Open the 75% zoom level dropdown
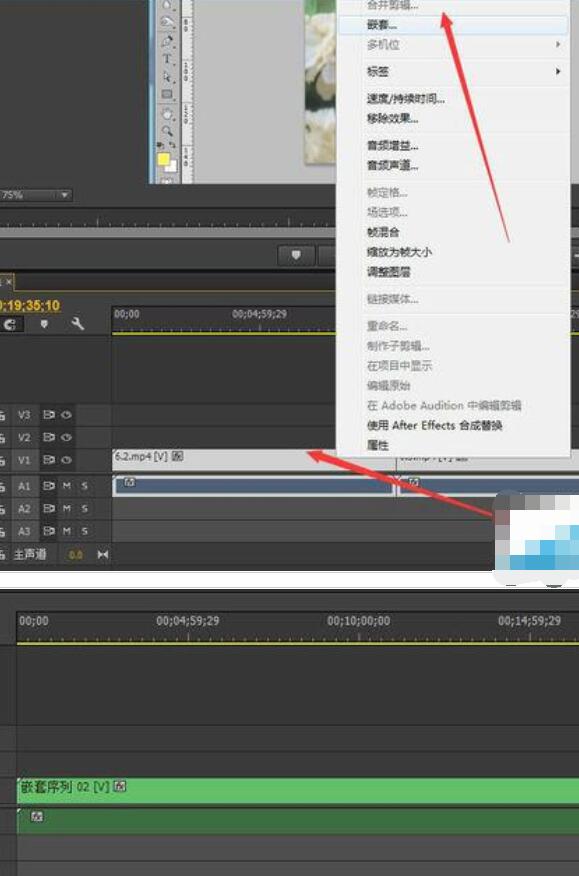579x876 pixels. click(36, 195)
